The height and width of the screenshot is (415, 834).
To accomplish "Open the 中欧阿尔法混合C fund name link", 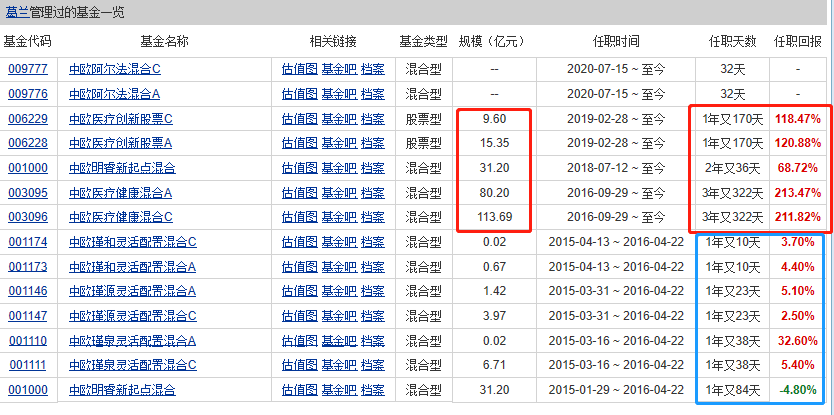I will [115, 69].
